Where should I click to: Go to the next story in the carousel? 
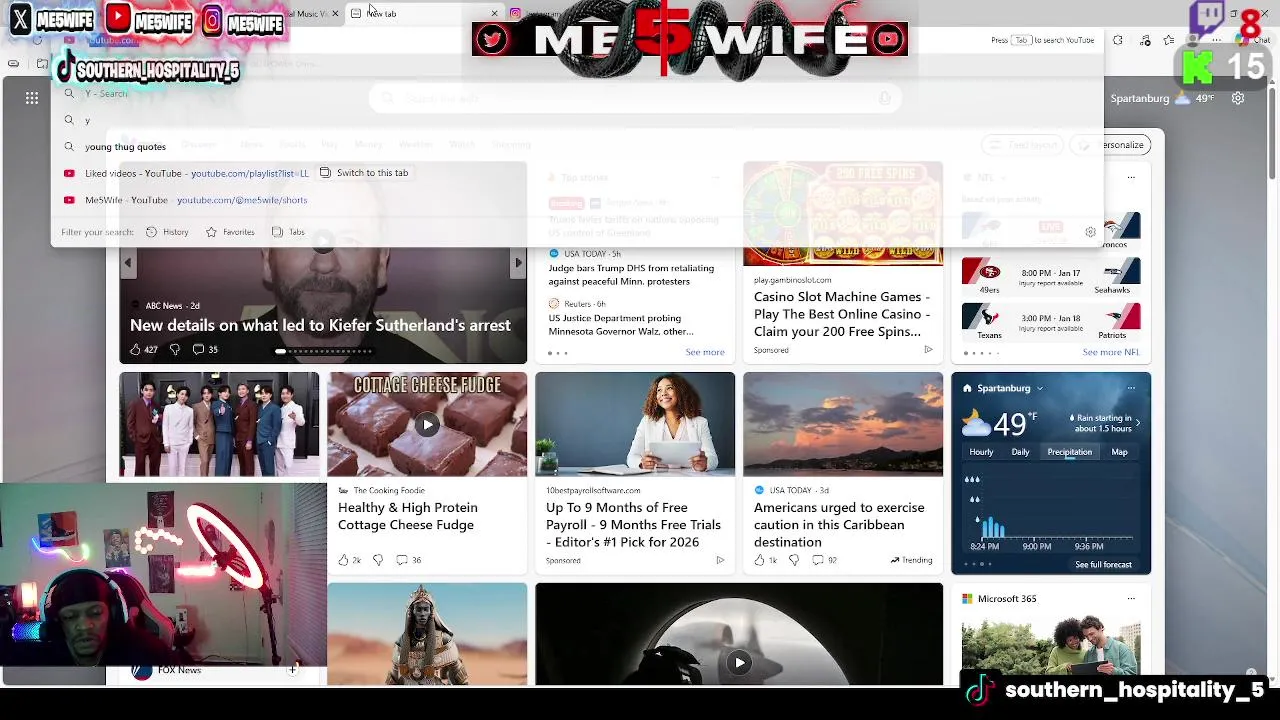pos(518,263)
